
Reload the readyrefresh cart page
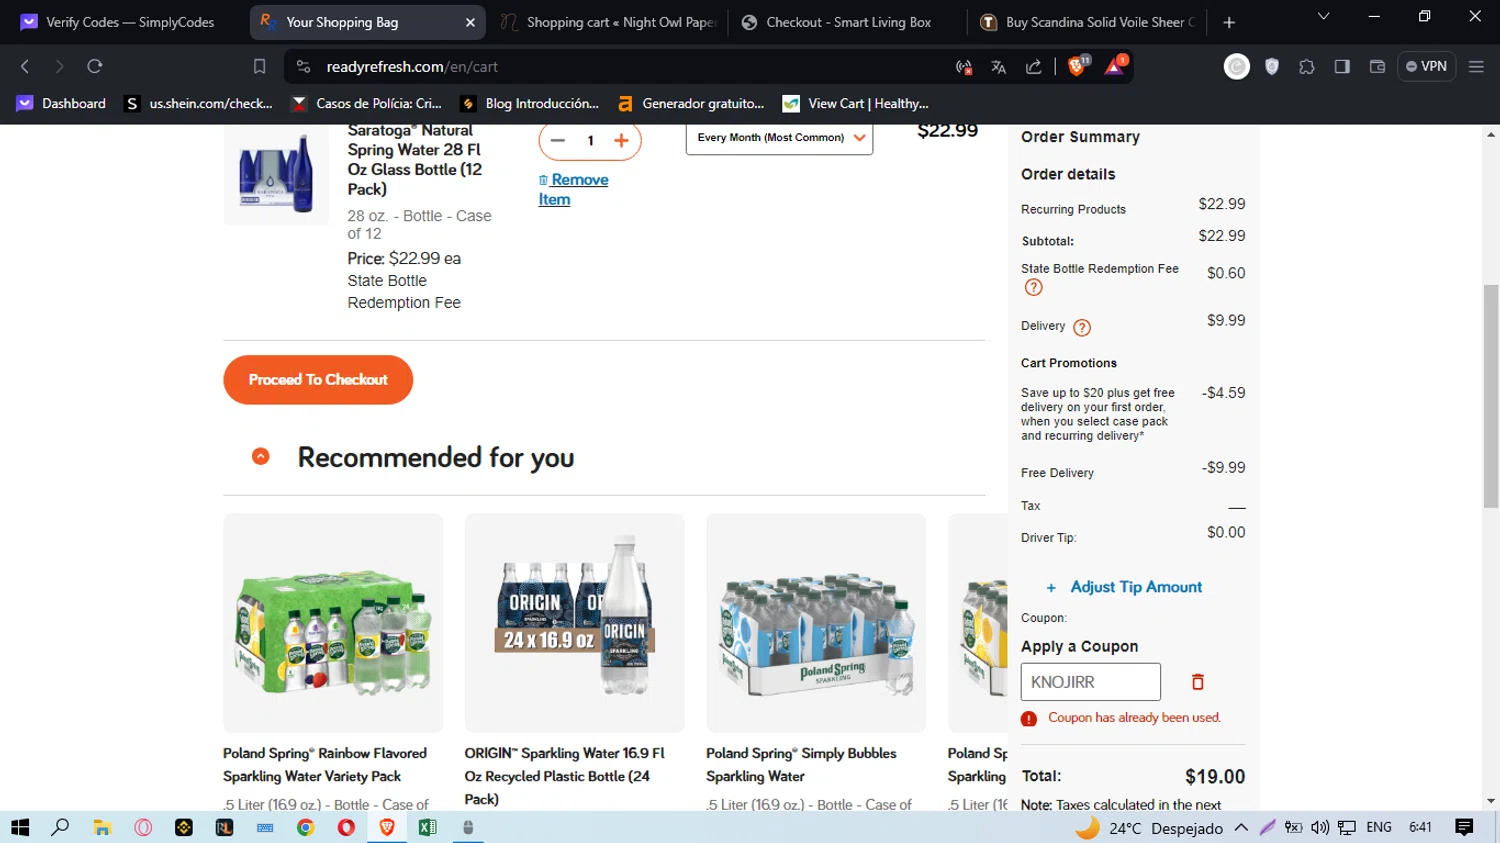(95, 66)
